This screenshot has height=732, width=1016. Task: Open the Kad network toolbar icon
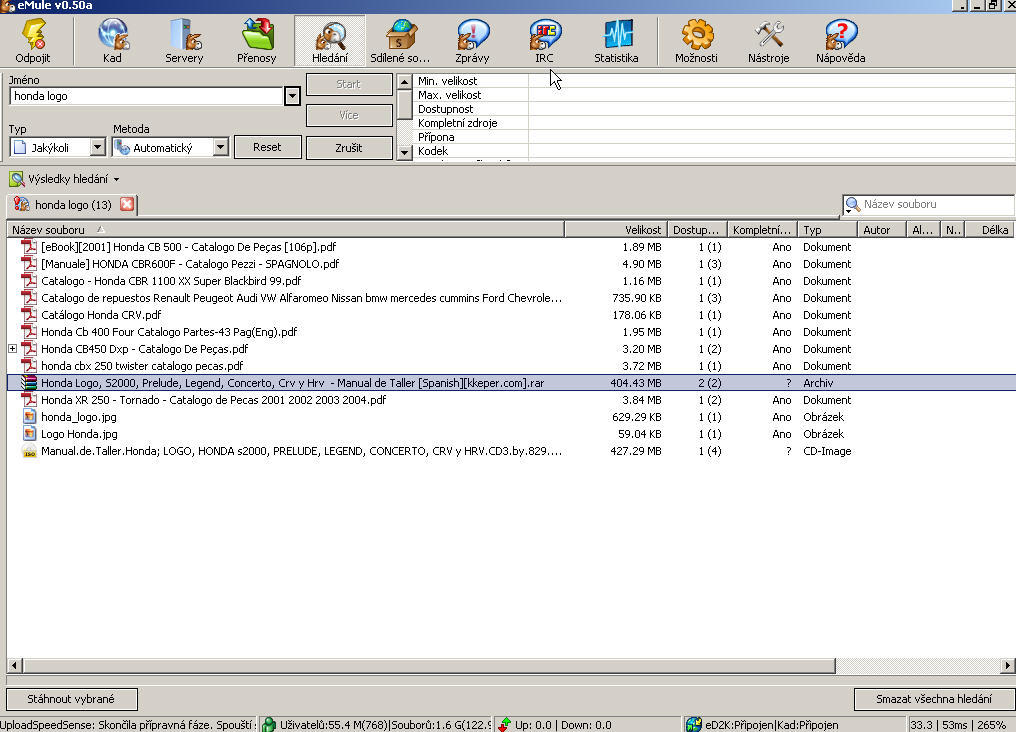pyautogui.click(x=112, y=41)
